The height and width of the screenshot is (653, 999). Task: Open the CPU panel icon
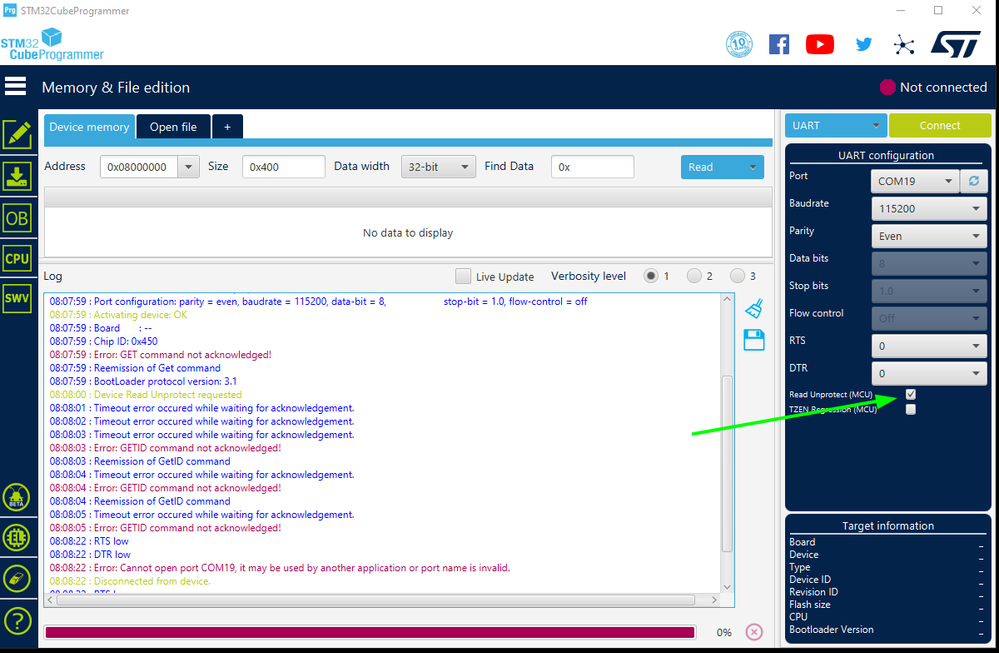click(17, 259)
